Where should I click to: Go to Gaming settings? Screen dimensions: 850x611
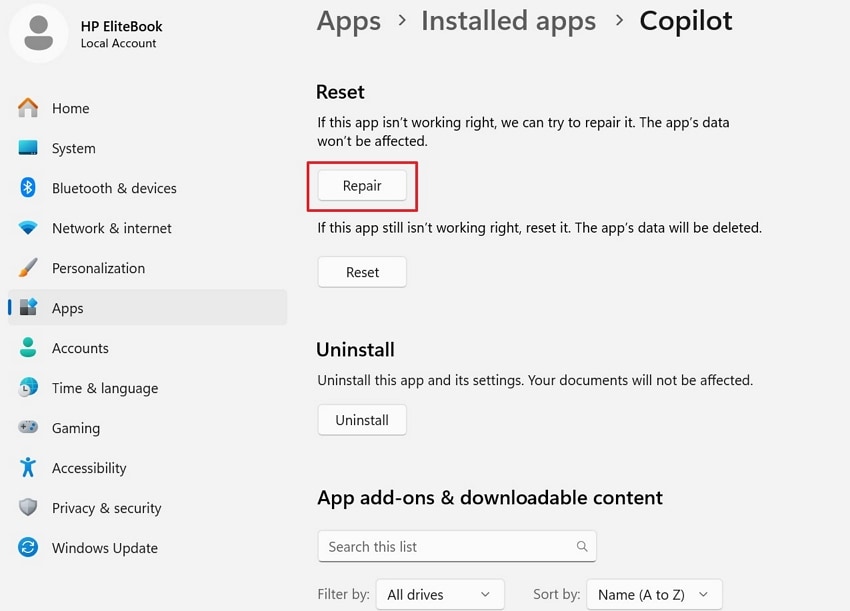tap(76, 428)
